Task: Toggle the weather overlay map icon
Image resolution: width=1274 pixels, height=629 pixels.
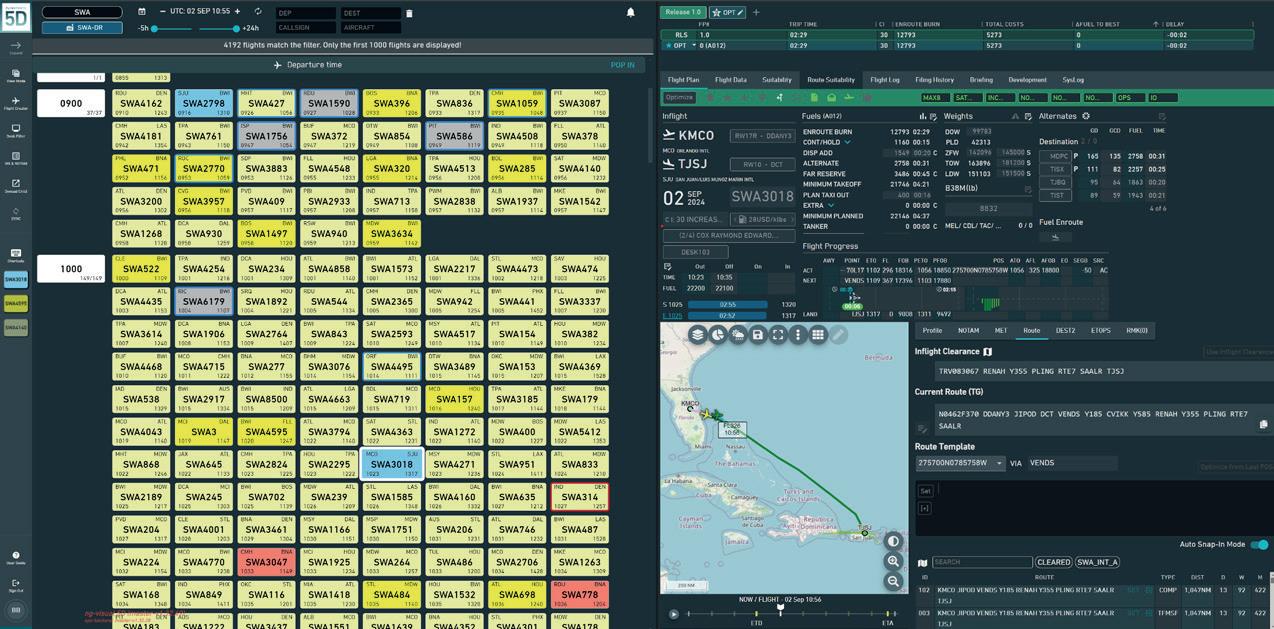Action: click(x=738, y=335)
